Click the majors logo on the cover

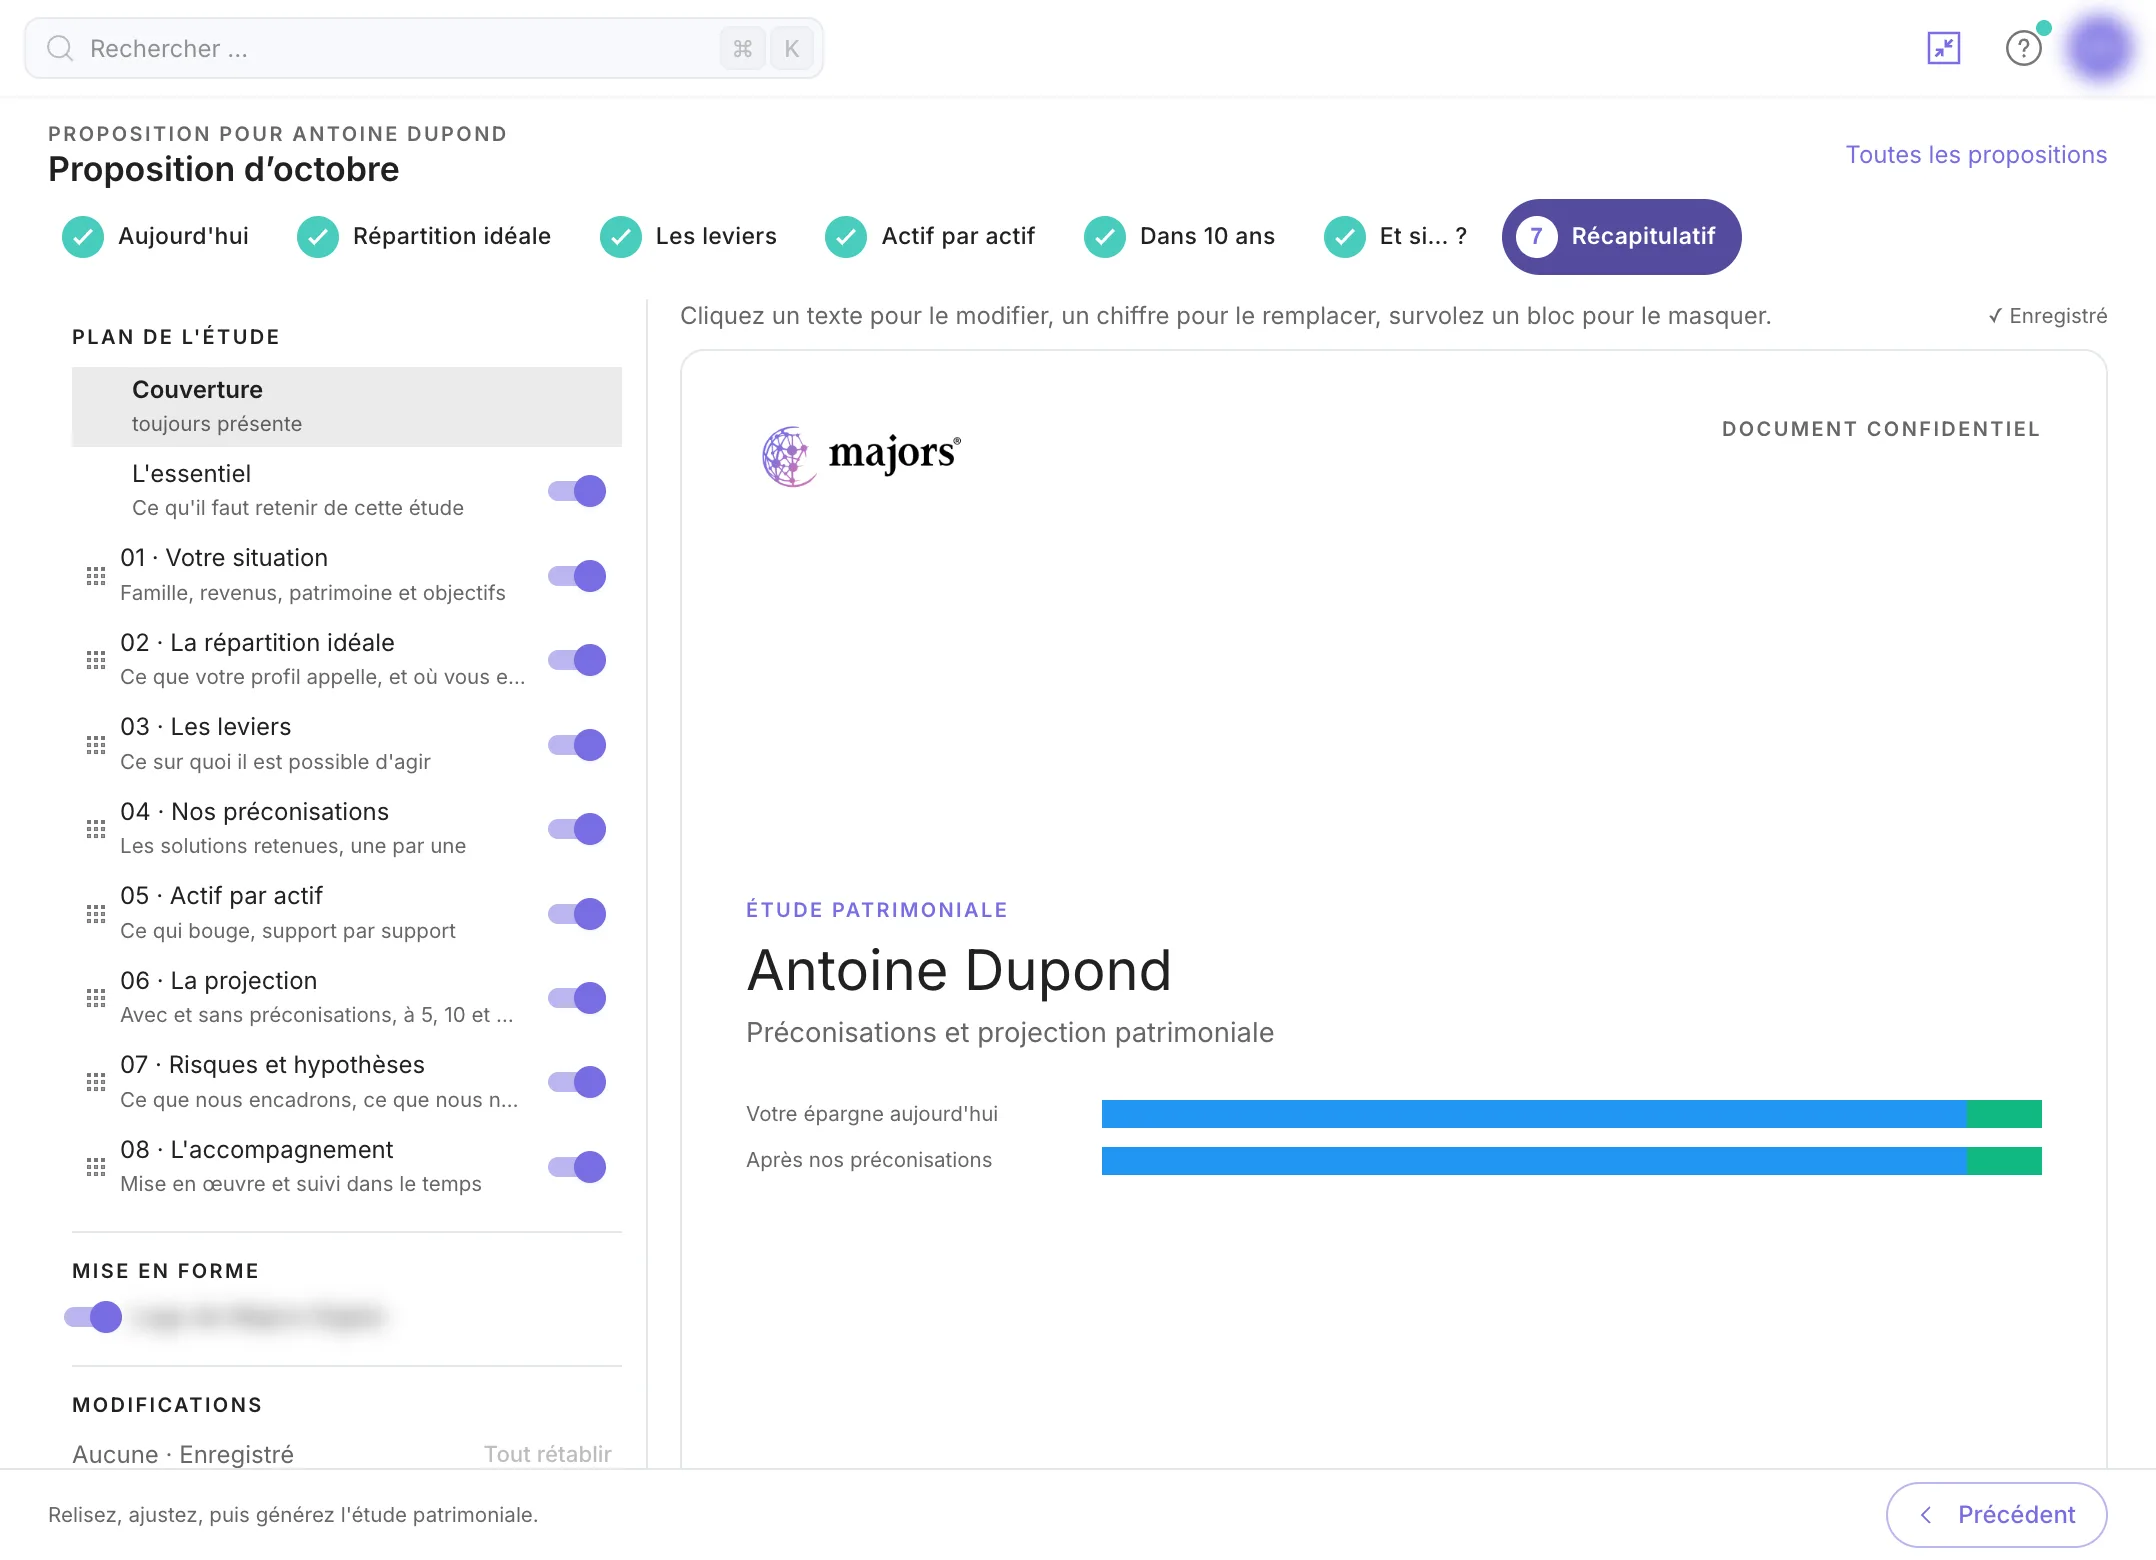click(x=861, y=455)
